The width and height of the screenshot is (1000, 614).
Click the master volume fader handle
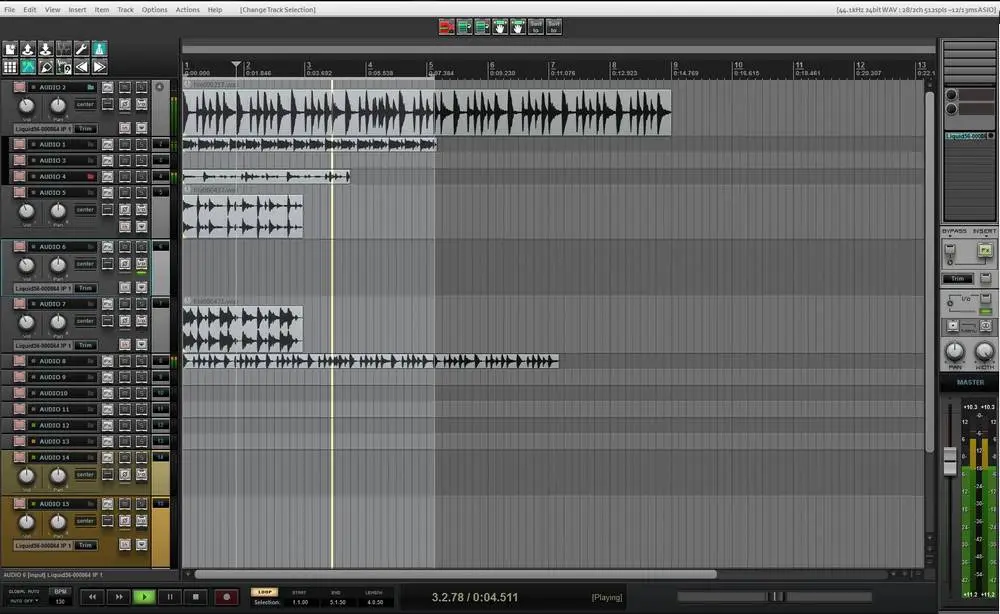click(x=950, y=461)
